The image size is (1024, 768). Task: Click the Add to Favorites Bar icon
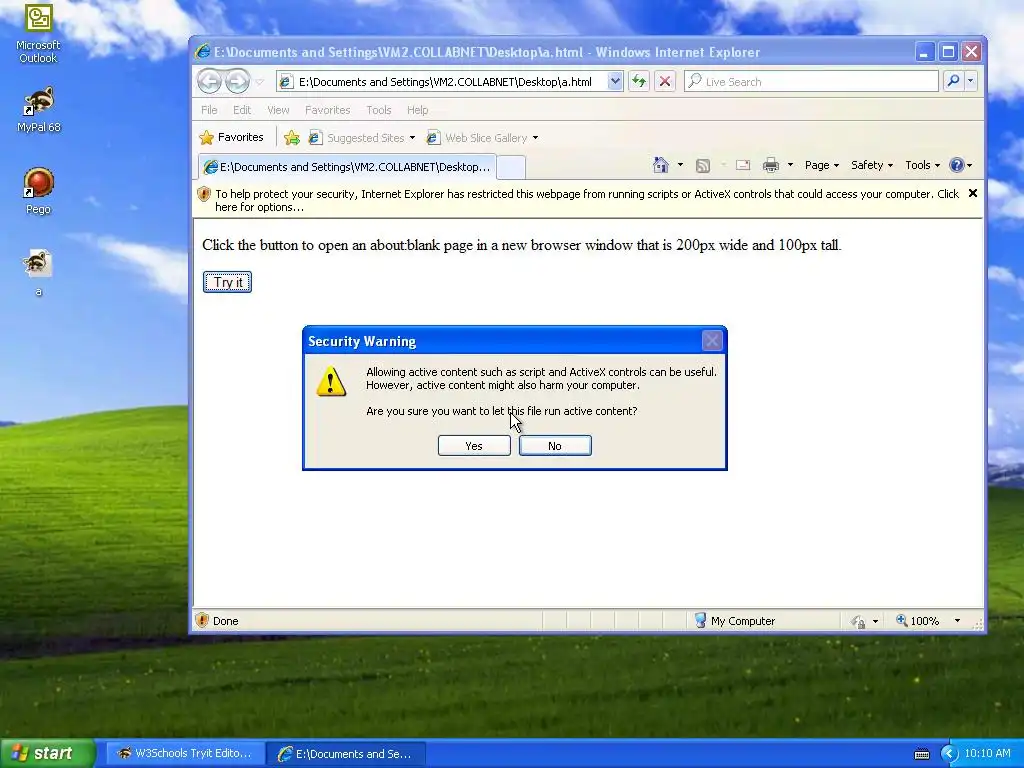[x=292, y=138]
